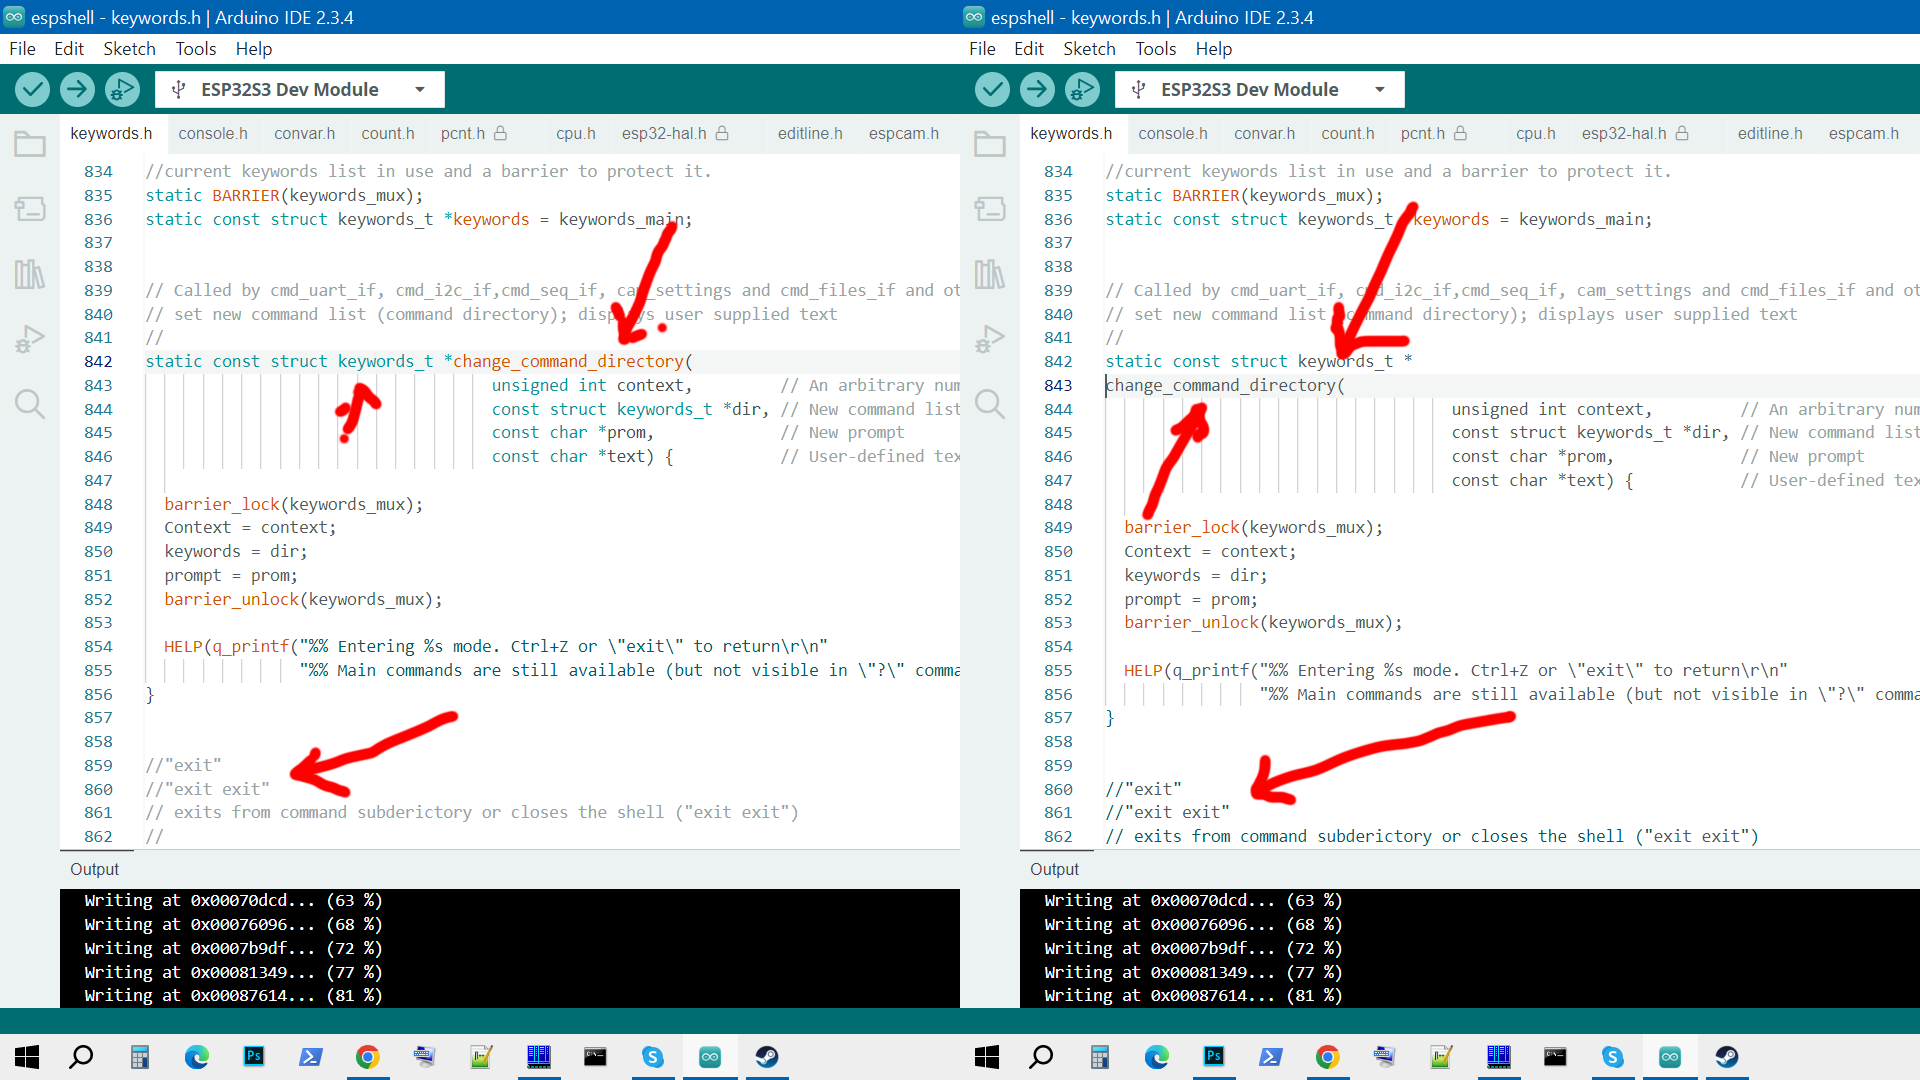
Task: Open the Library Manager from the sidebar
Action: [28, 273]
